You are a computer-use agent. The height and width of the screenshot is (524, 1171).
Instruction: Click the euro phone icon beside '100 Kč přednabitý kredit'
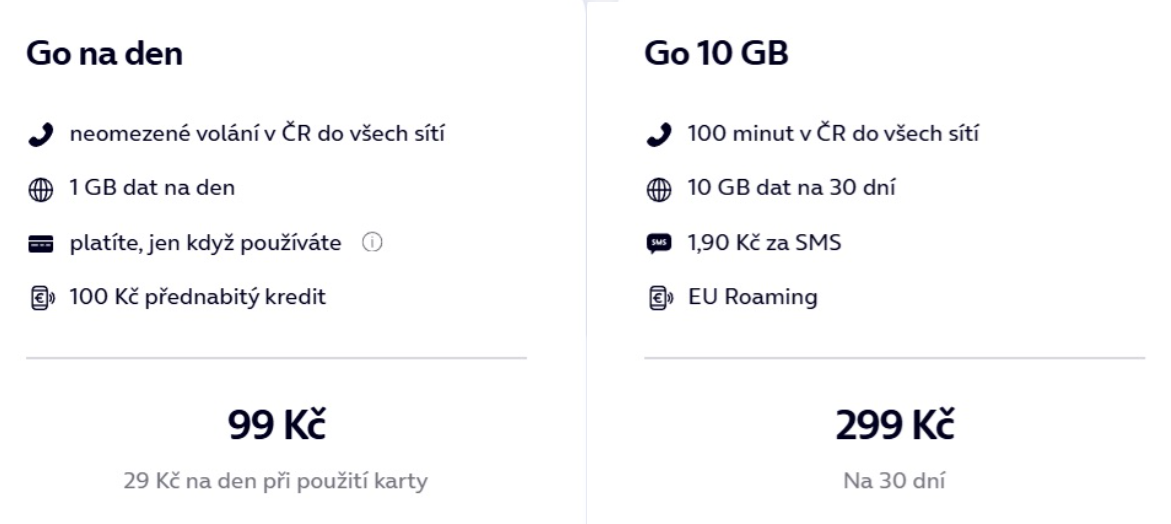[42, 298]
